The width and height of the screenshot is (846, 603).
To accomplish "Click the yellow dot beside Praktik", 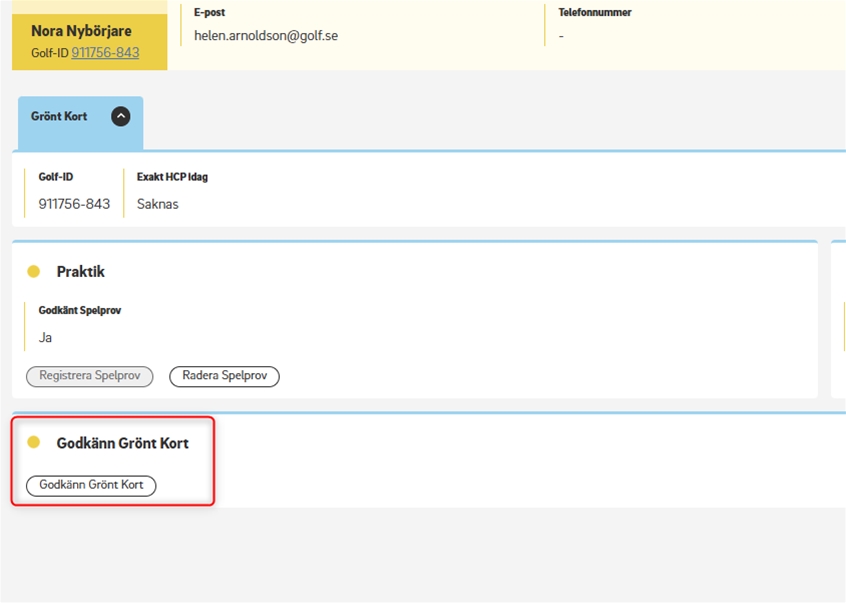I will pos(33,271).
